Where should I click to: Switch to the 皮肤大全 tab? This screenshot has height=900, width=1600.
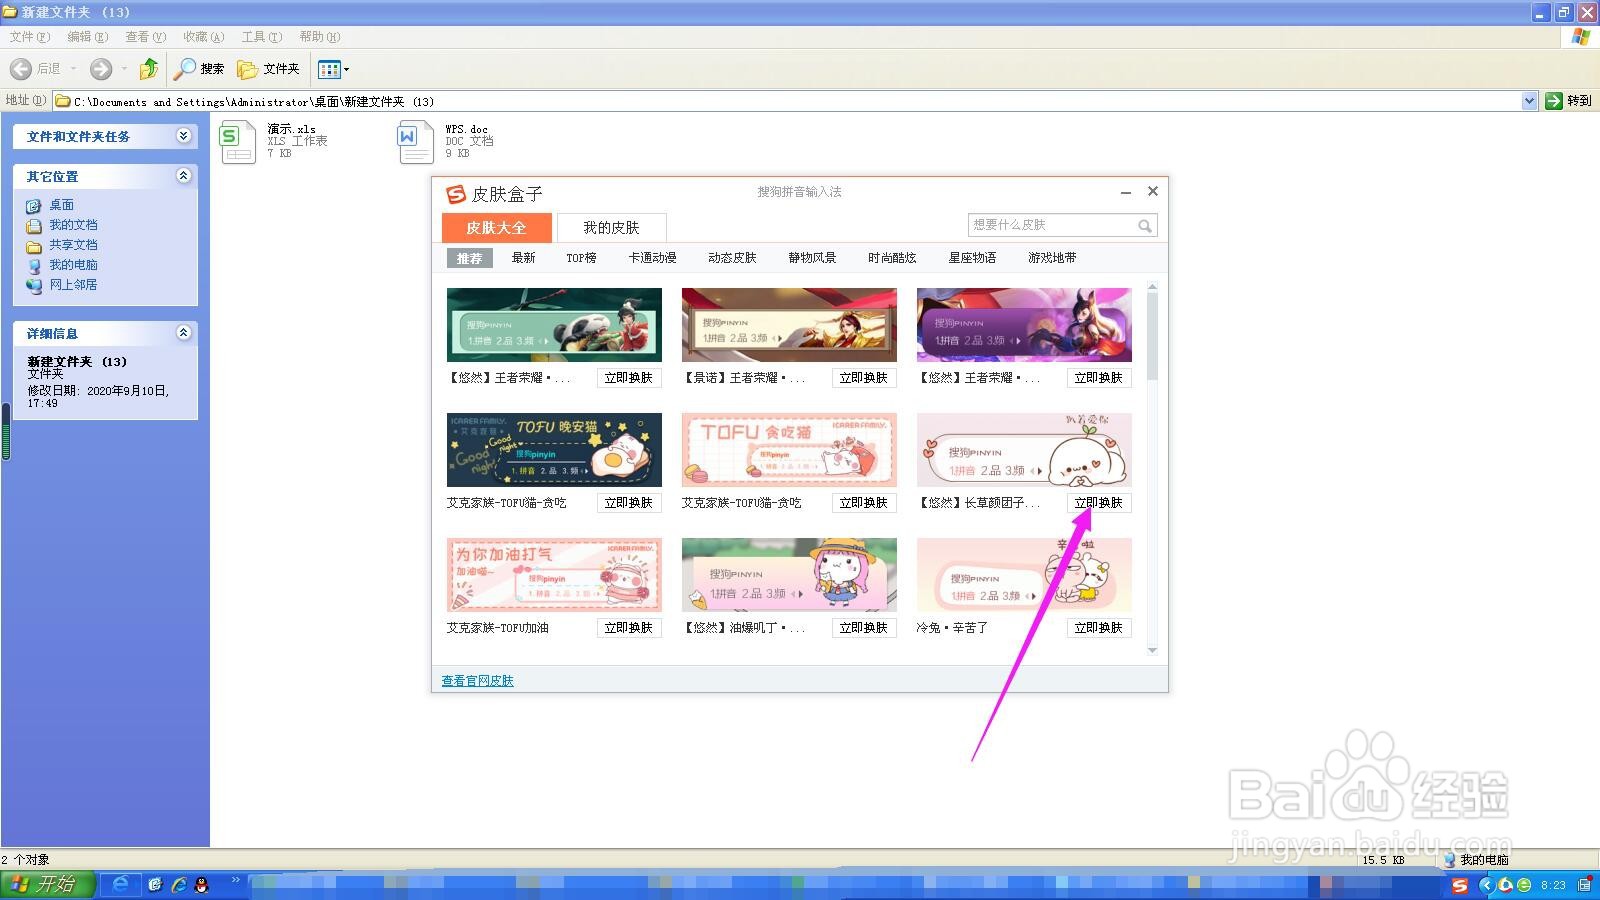click(496, 228)
